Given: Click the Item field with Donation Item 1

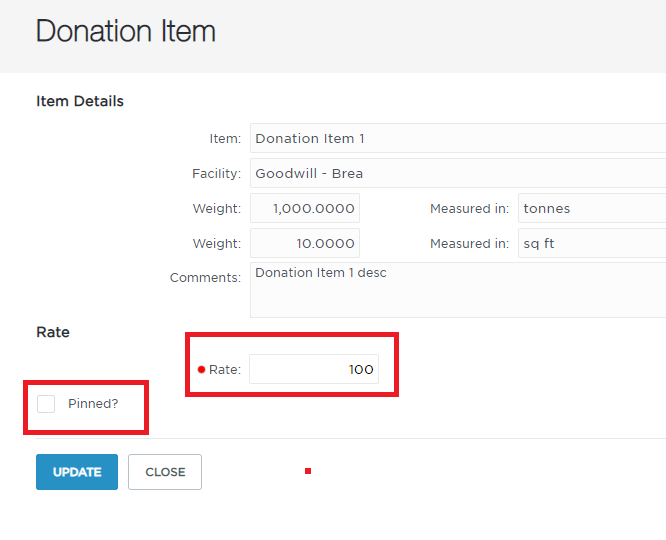Looking at the screenshot, I should [x=458, y=138].
